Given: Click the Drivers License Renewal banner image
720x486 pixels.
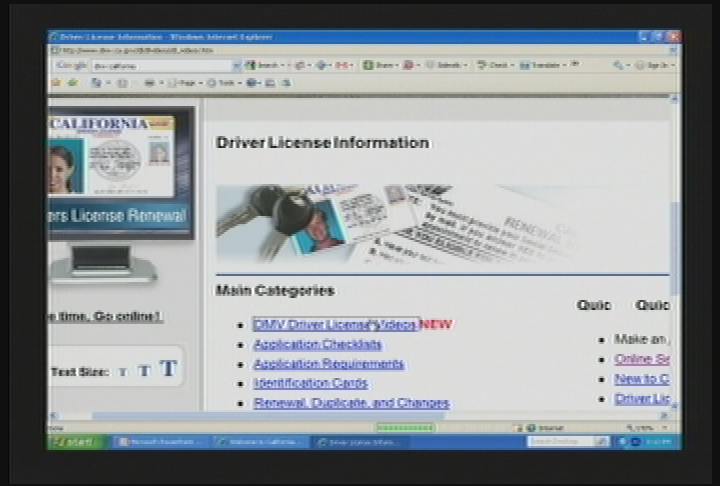Looking at the screenshot, I should [121, 173].
